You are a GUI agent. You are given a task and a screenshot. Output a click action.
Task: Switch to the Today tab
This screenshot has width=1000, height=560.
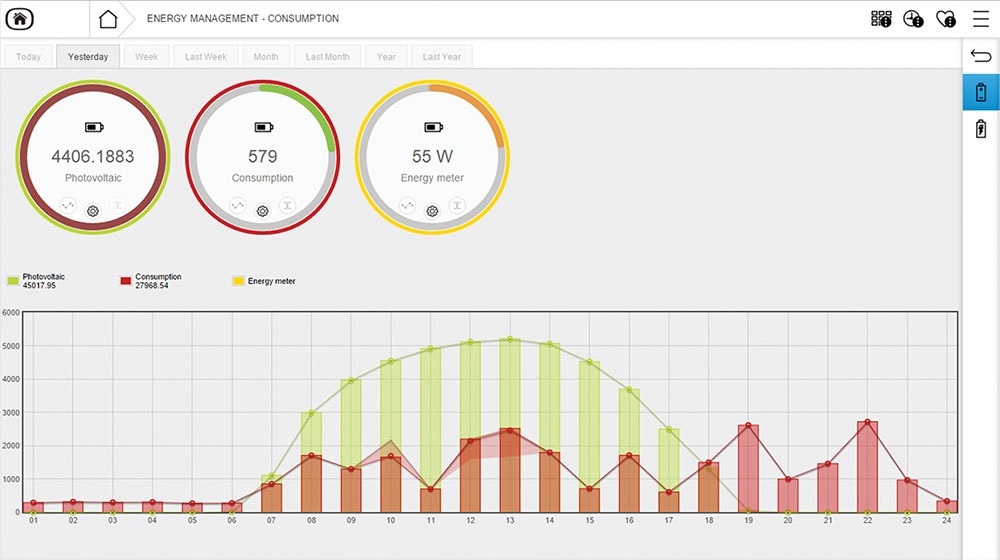29,57
